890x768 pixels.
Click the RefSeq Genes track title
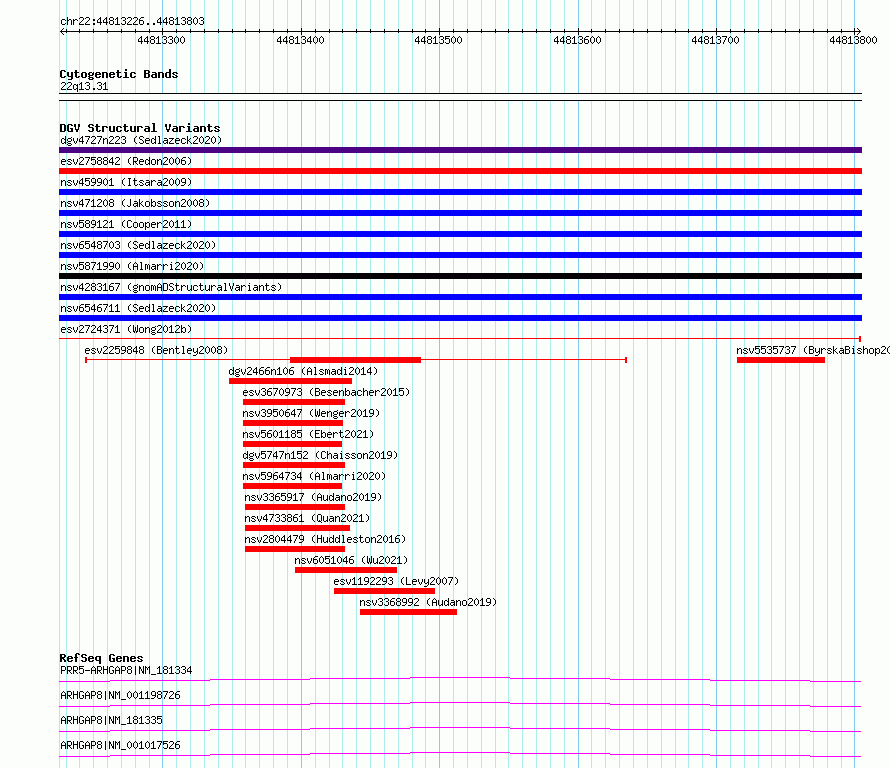[x=101, y=658]
